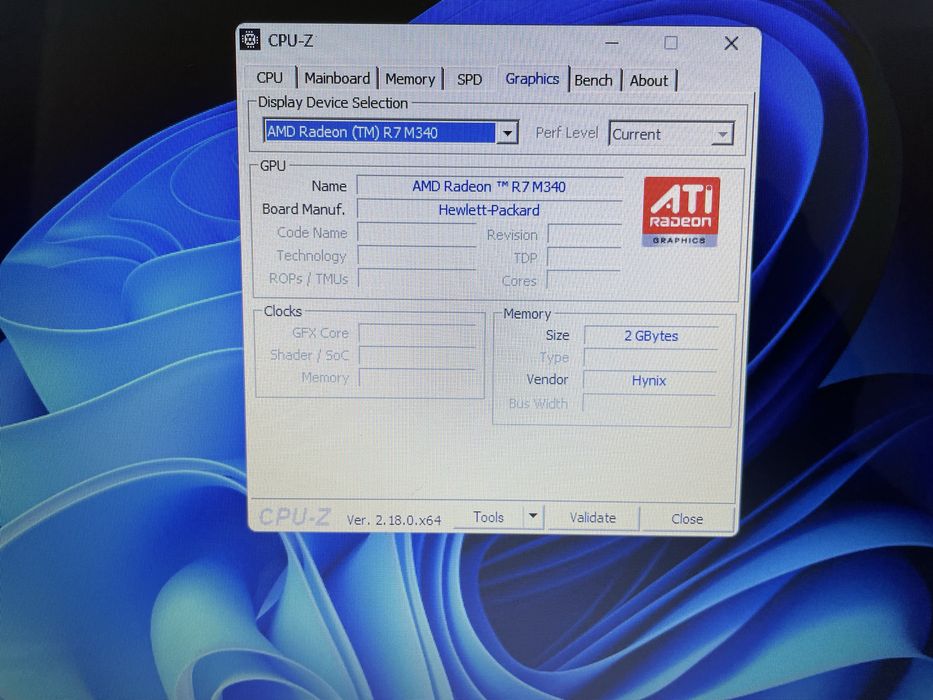Close the CPU-Z window with X
Screen dimensions: 933x700
click(x=731, y=43)
